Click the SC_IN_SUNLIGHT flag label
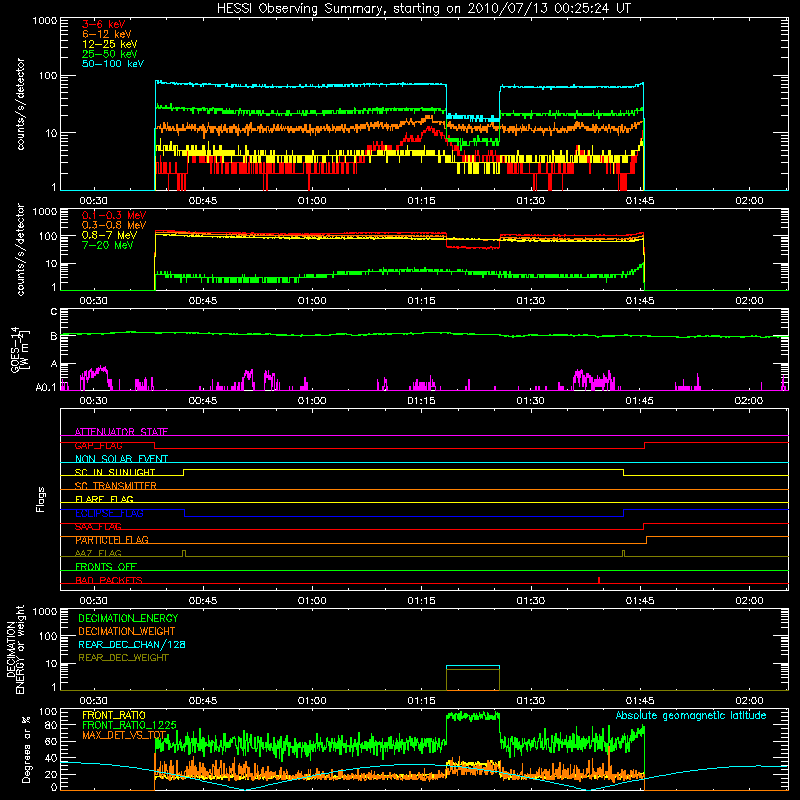The width and height of the screenshot is (800, 800). pyautogui.click(x=114, y=472)
